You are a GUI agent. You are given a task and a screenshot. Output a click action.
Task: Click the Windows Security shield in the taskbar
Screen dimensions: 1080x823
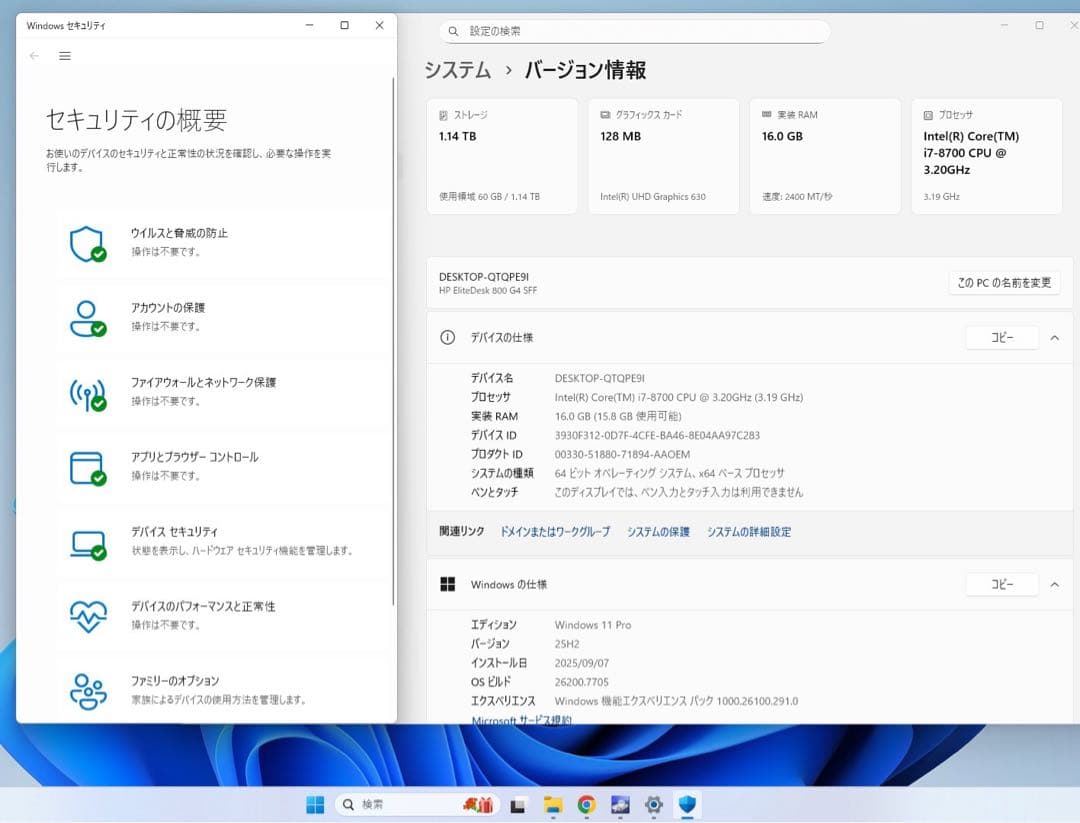[687, 805]
